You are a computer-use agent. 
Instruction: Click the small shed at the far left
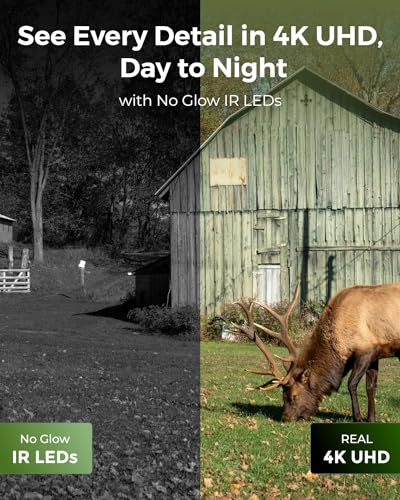point(7,228)
